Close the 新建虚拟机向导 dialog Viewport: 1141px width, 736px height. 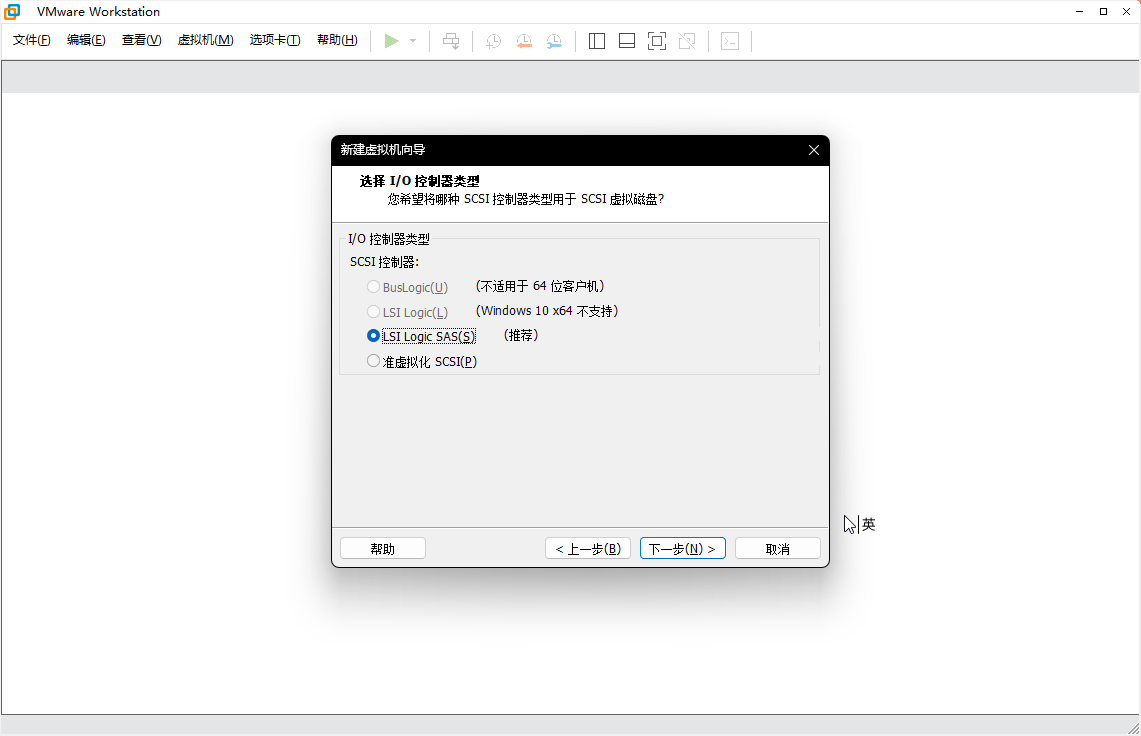814,150
